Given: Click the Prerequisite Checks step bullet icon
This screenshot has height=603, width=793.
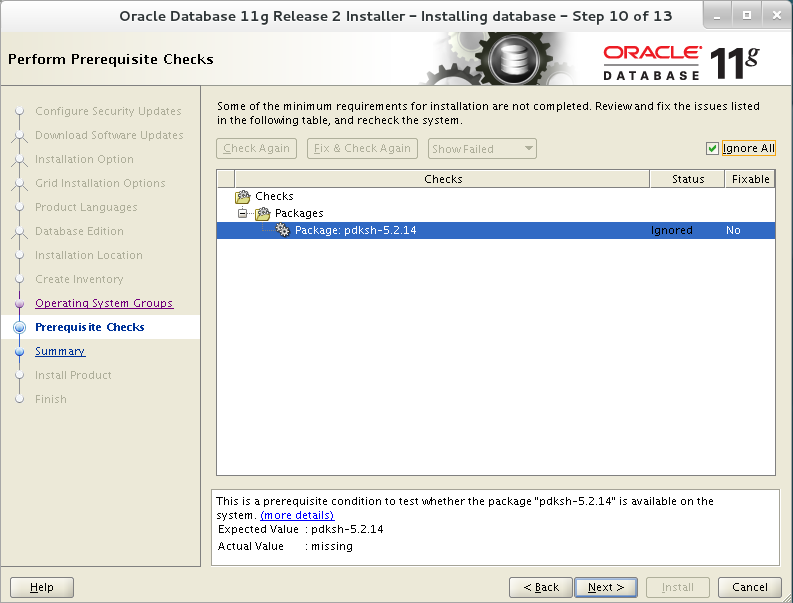Looking at the screenshot, I should pos(19,327).
